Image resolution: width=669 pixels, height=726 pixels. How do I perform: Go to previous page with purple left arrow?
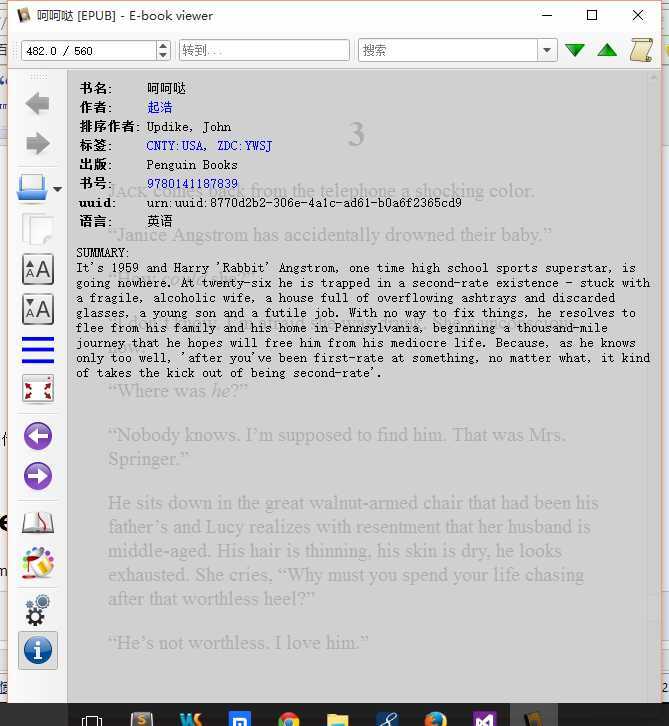(x=38, y=436)
